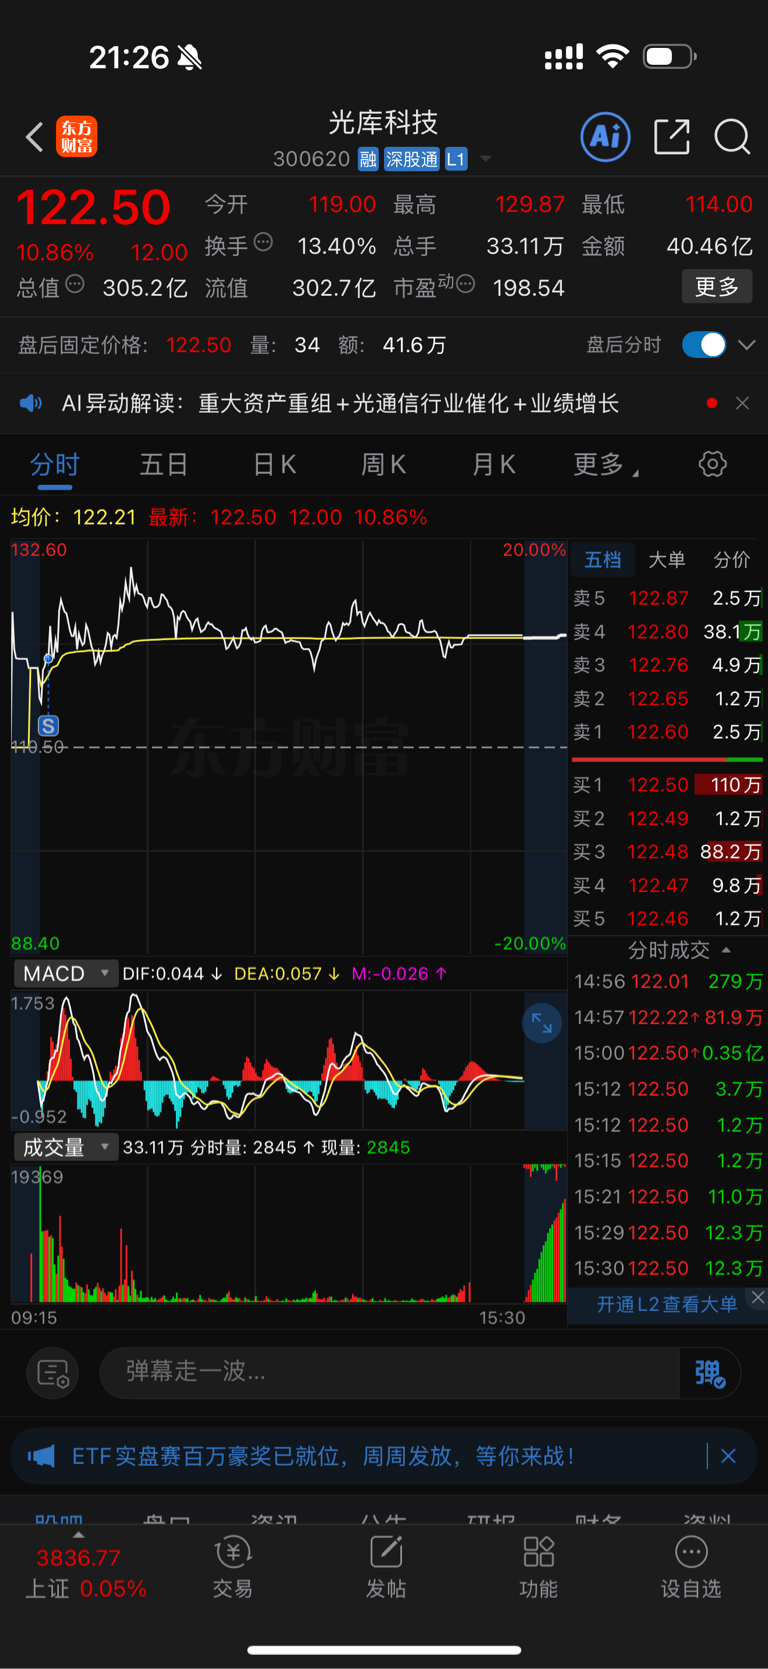Close the ETF实盘赛 promotion banner
The width and height of the screenshot is (768, 1669).
(x=728, y=1456)
